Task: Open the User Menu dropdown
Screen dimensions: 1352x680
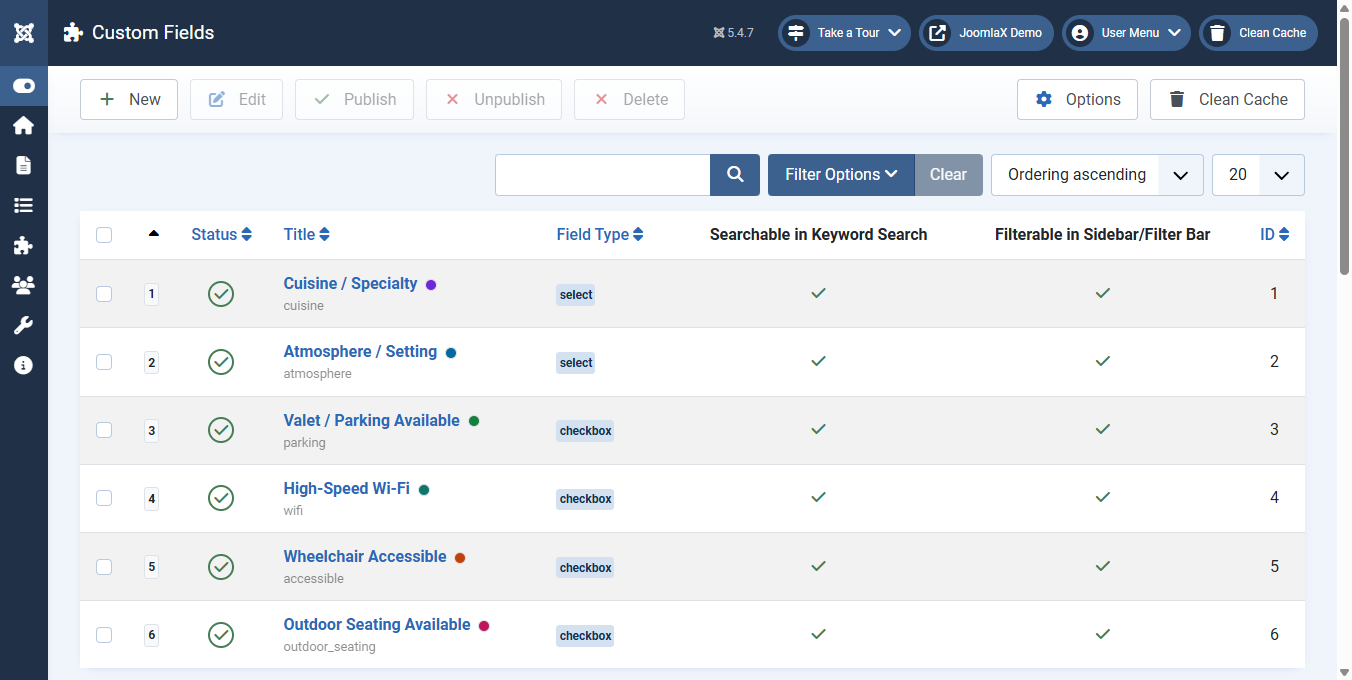Action: (1126, 33)
